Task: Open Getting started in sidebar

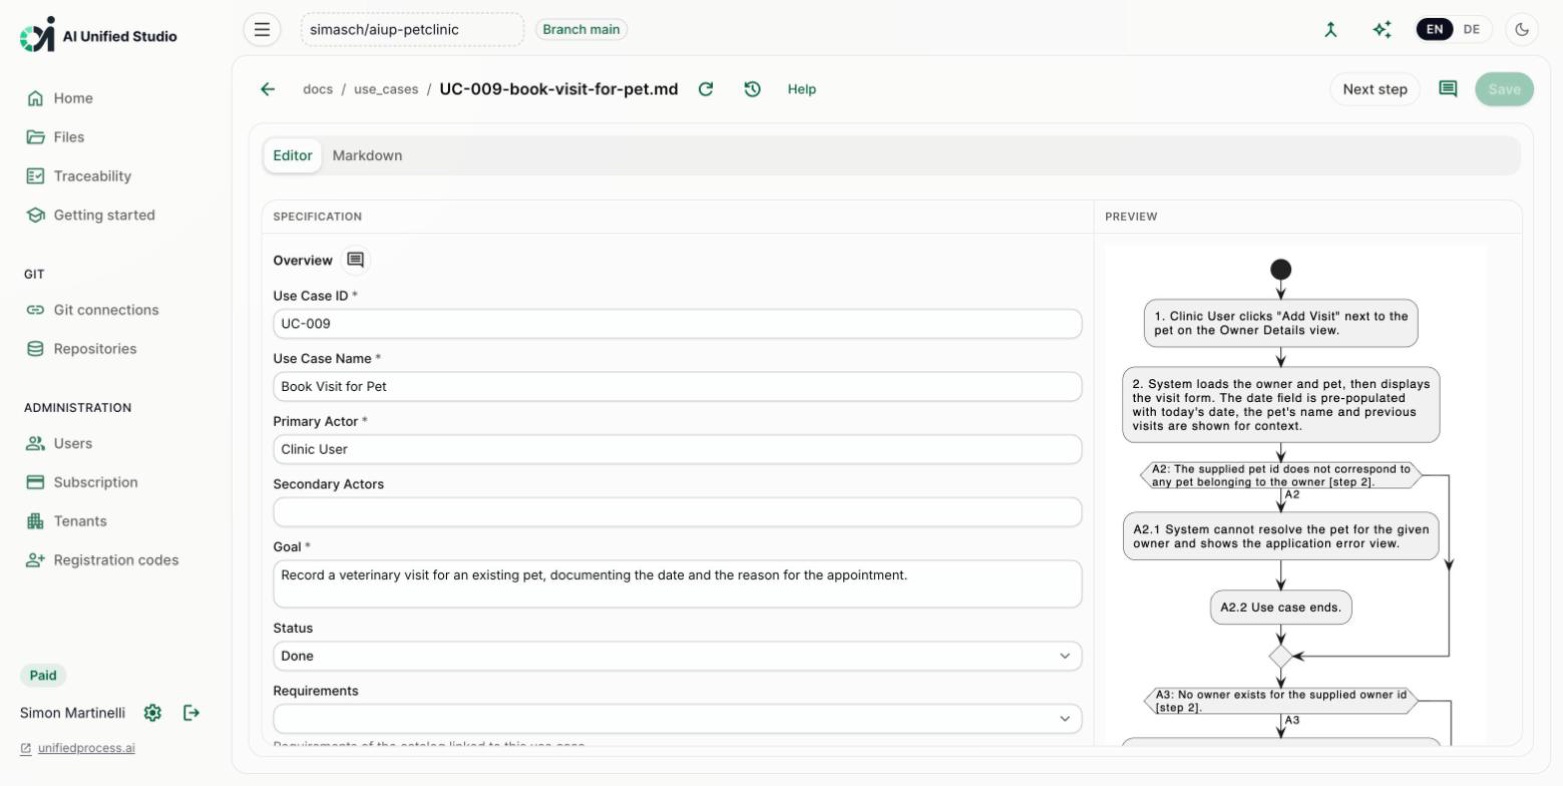Action: pyautogui.click(x=104, y=215)
